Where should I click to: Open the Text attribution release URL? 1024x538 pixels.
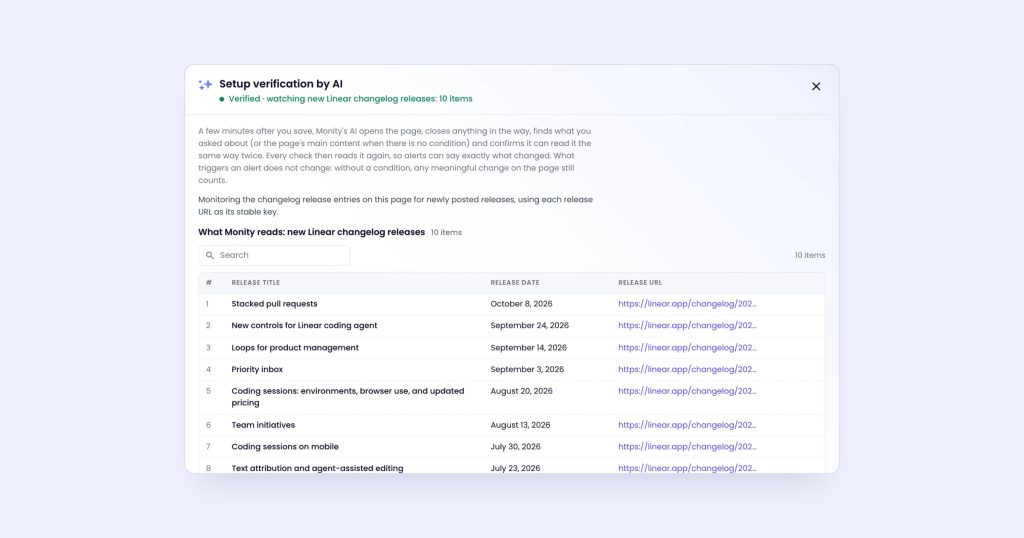[x=687, y=468]
